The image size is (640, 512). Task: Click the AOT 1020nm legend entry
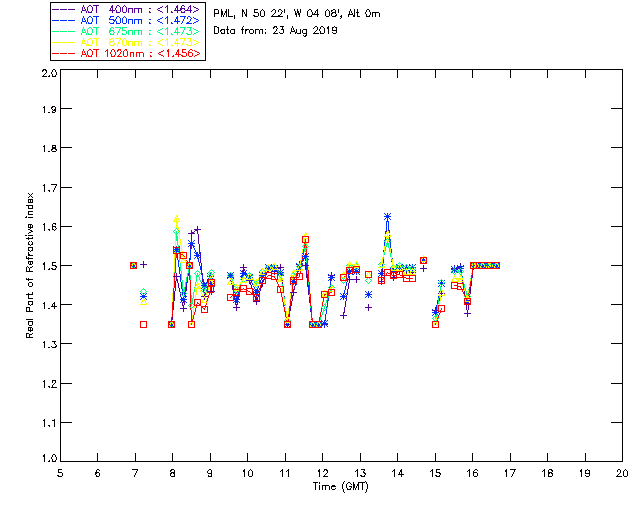(126, 53)
